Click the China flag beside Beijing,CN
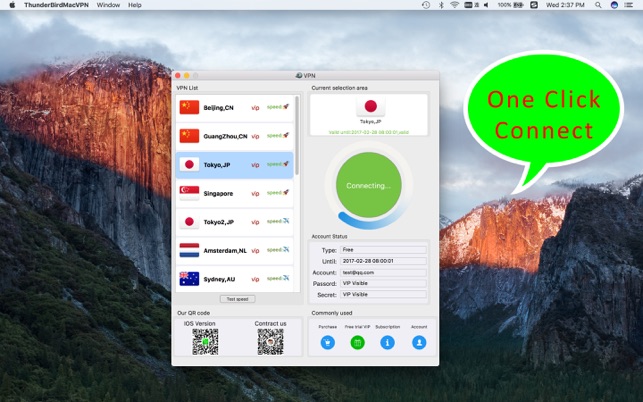The width and height of the screenshot is (643, 402). (x=189, y=107)
